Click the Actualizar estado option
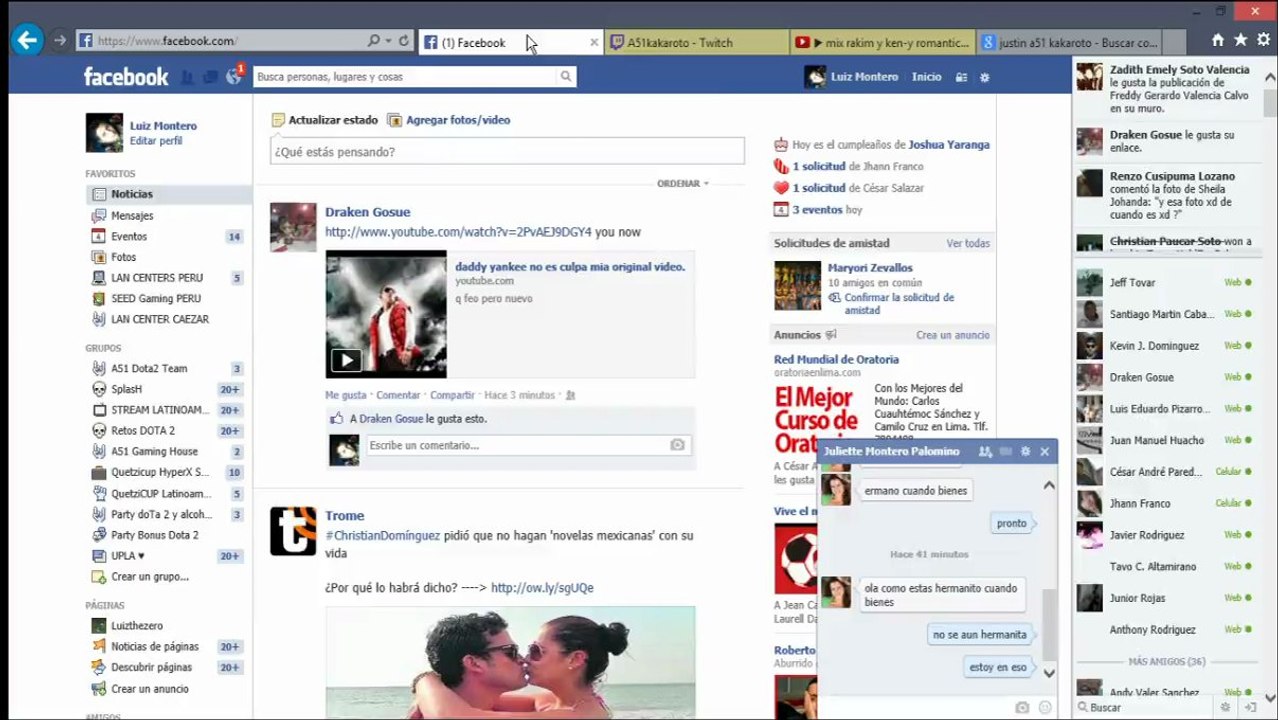Image resolution: width=1278 pixels, height=720 pixels. [x=325, y=120]
